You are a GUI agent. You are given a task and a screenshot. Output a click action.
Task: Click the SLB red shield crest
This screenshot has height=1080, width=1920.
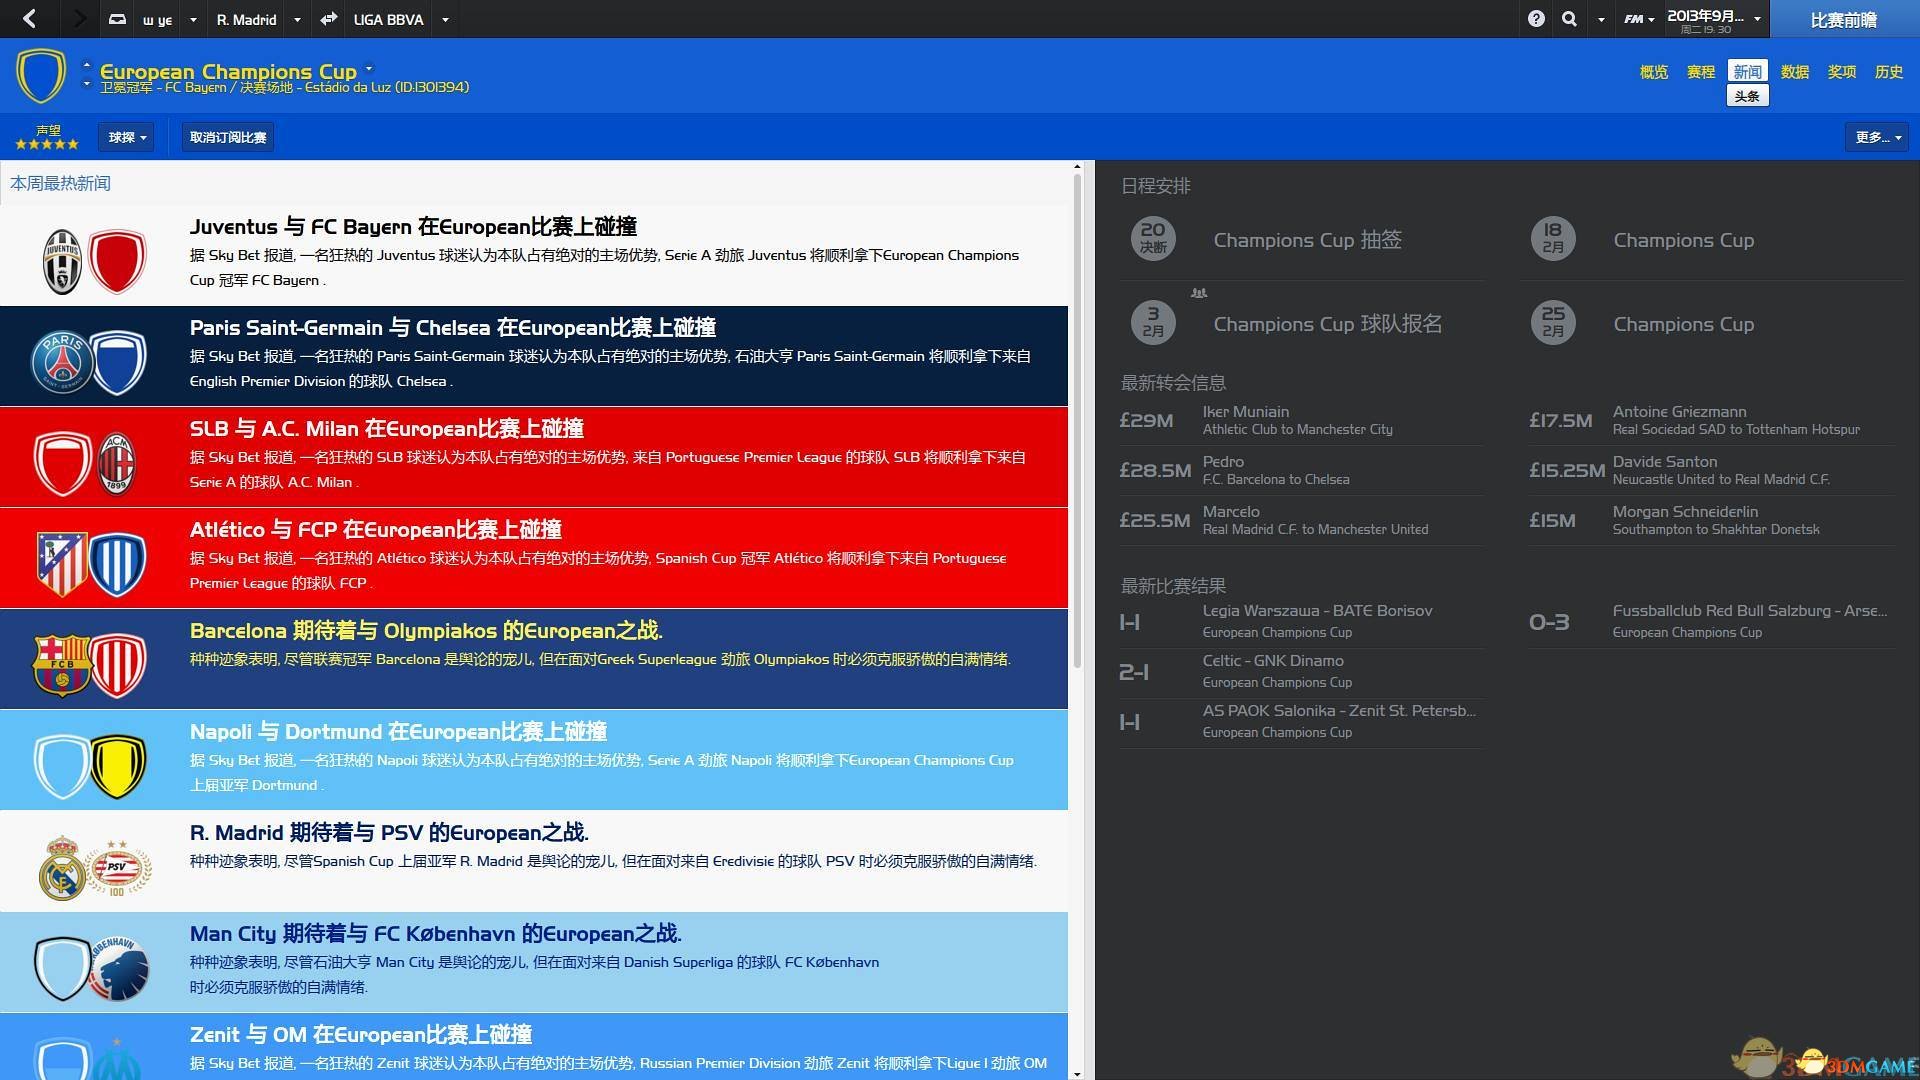[x=62, y=463]
